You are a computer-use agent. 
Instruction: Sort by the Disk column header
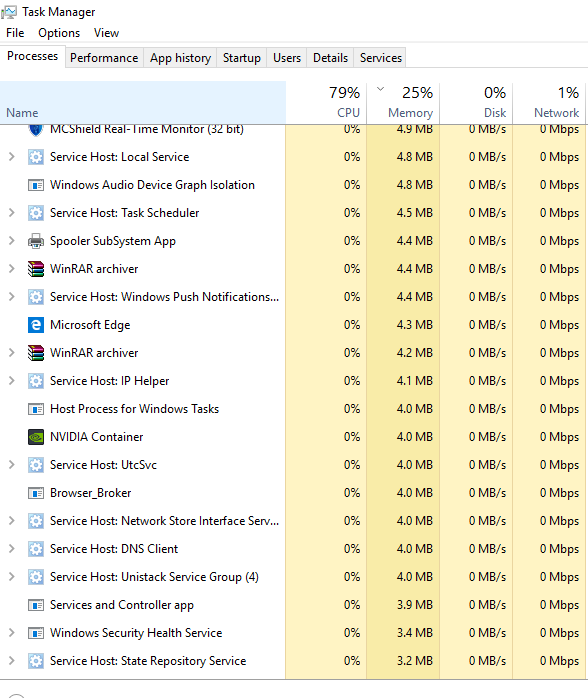476,103
